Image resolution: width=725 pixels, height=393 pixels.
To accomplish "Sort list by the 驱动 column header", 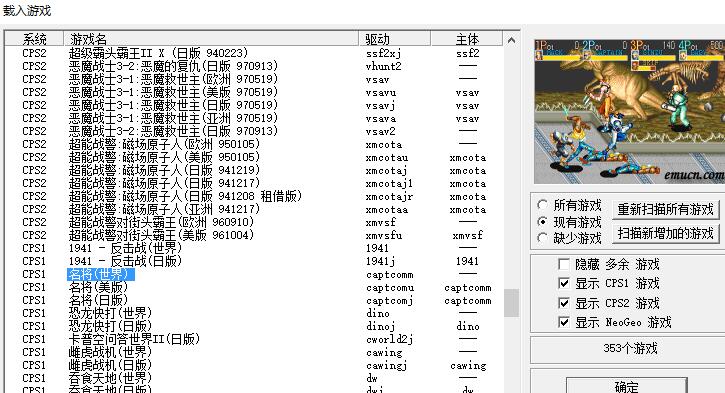I will click(395, 39).
